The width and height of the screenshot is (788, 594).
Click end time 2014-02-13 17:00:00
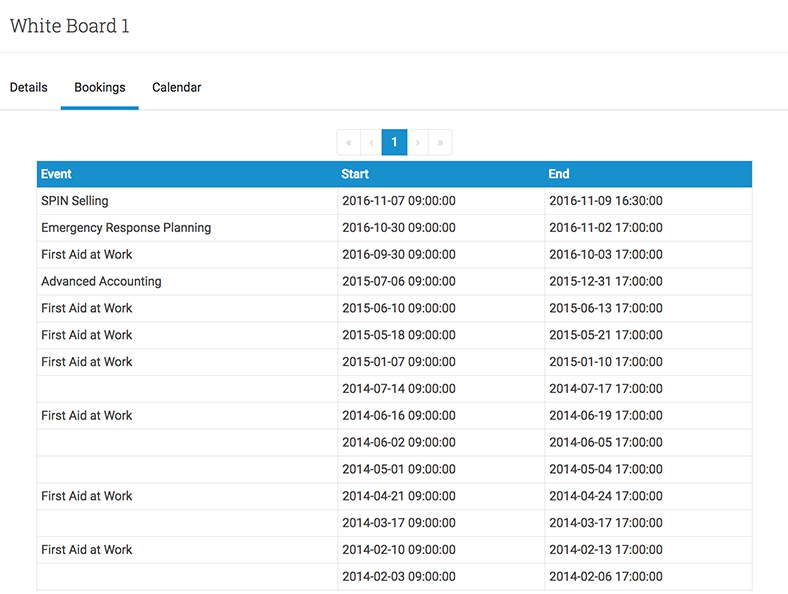[606, 550]
